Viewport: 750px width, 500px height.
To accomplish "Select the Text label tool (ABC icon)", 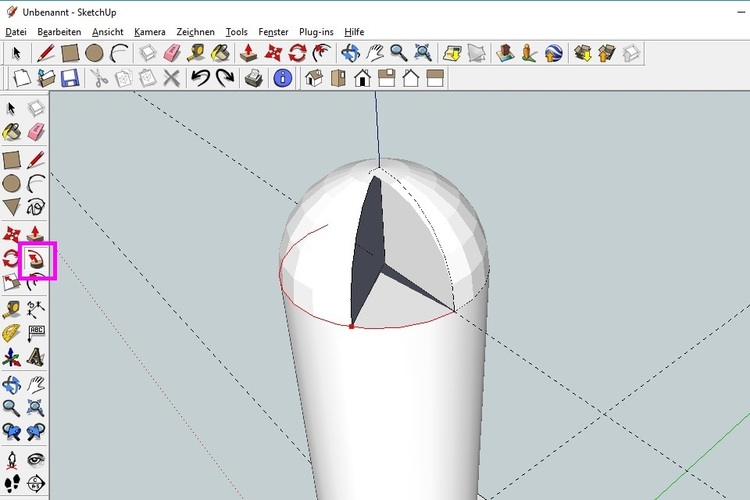I will 36,333.
